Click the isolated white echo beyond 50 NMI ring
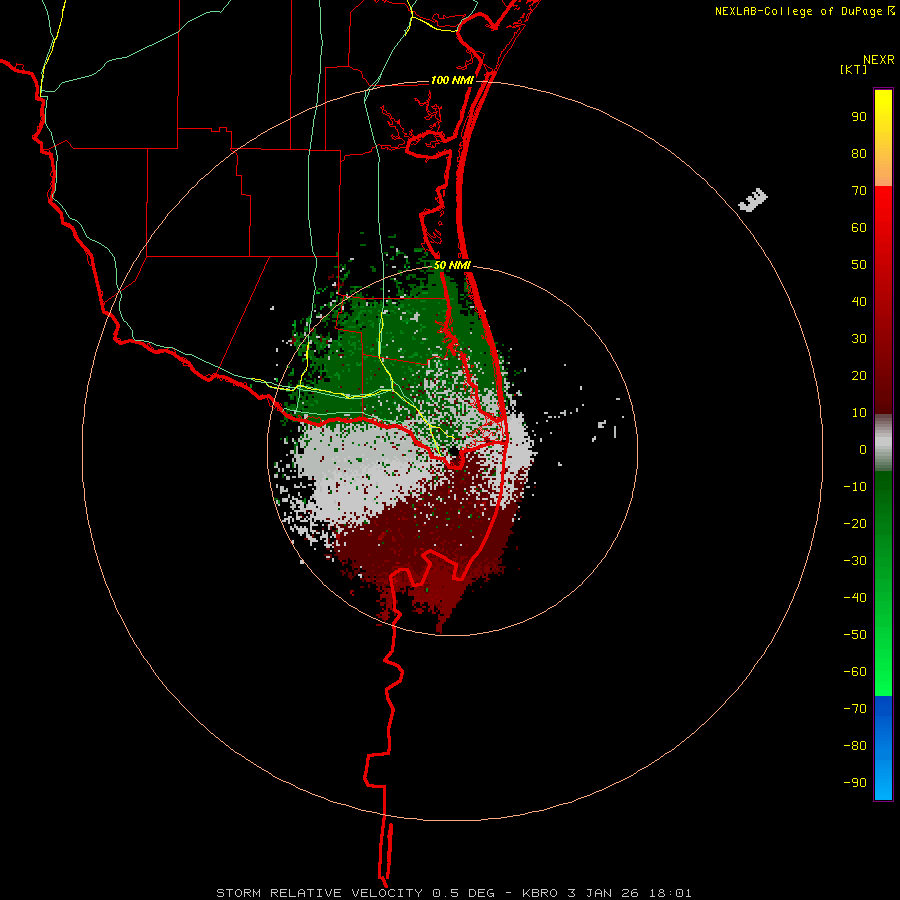This screenshot has width=900, height=900. coord(752,200)
